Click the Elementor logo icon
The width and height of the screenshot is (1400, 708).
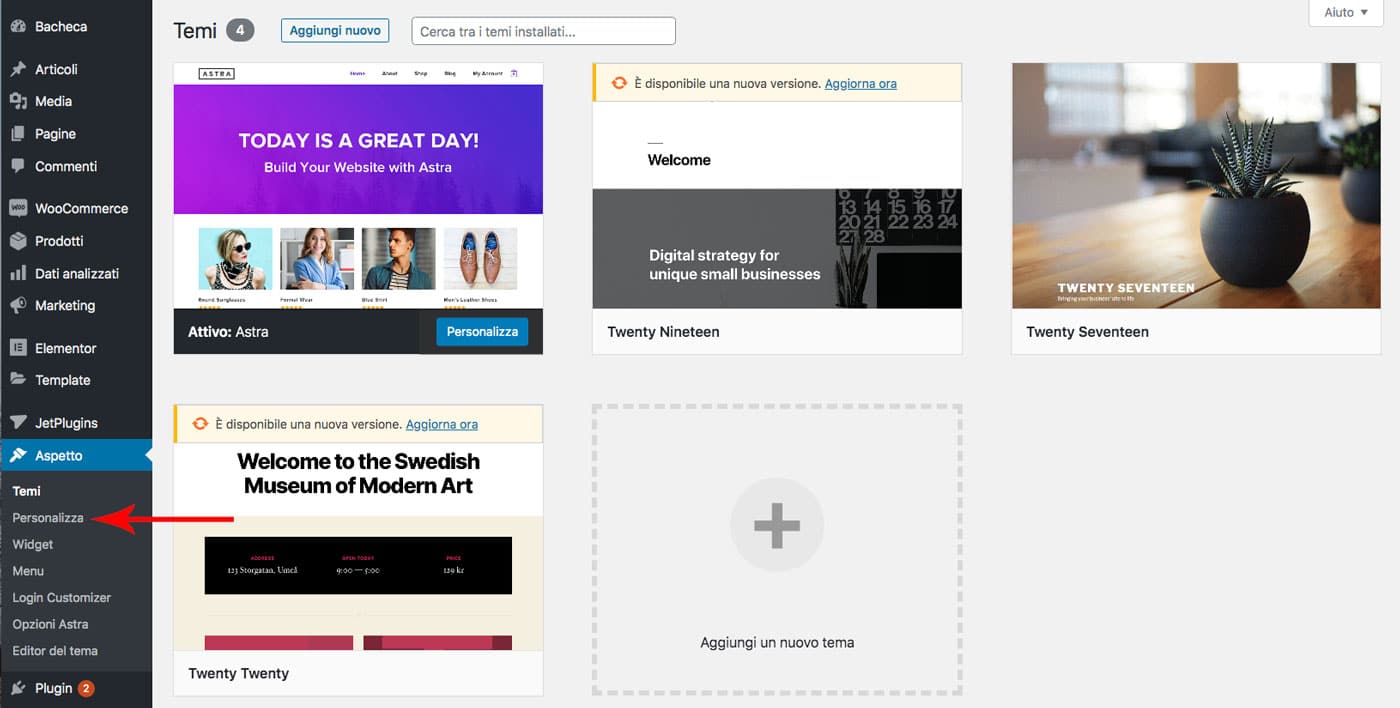[18, 348]
